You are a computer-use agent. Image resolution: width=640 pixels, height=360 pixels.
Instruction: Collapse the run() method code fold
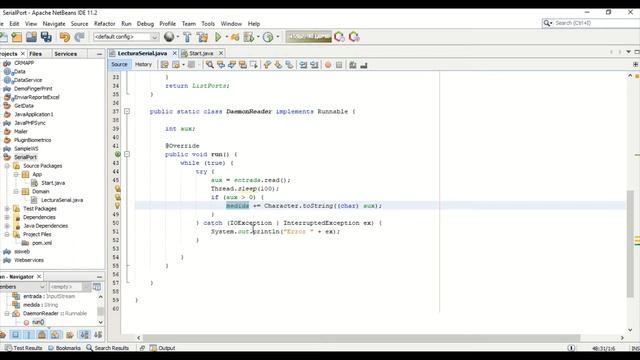click(127, 154)
